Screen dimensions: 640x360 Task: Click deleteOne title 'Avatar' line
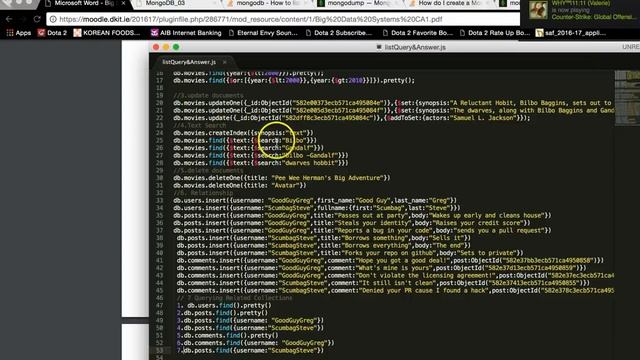[x=240, y=185]
